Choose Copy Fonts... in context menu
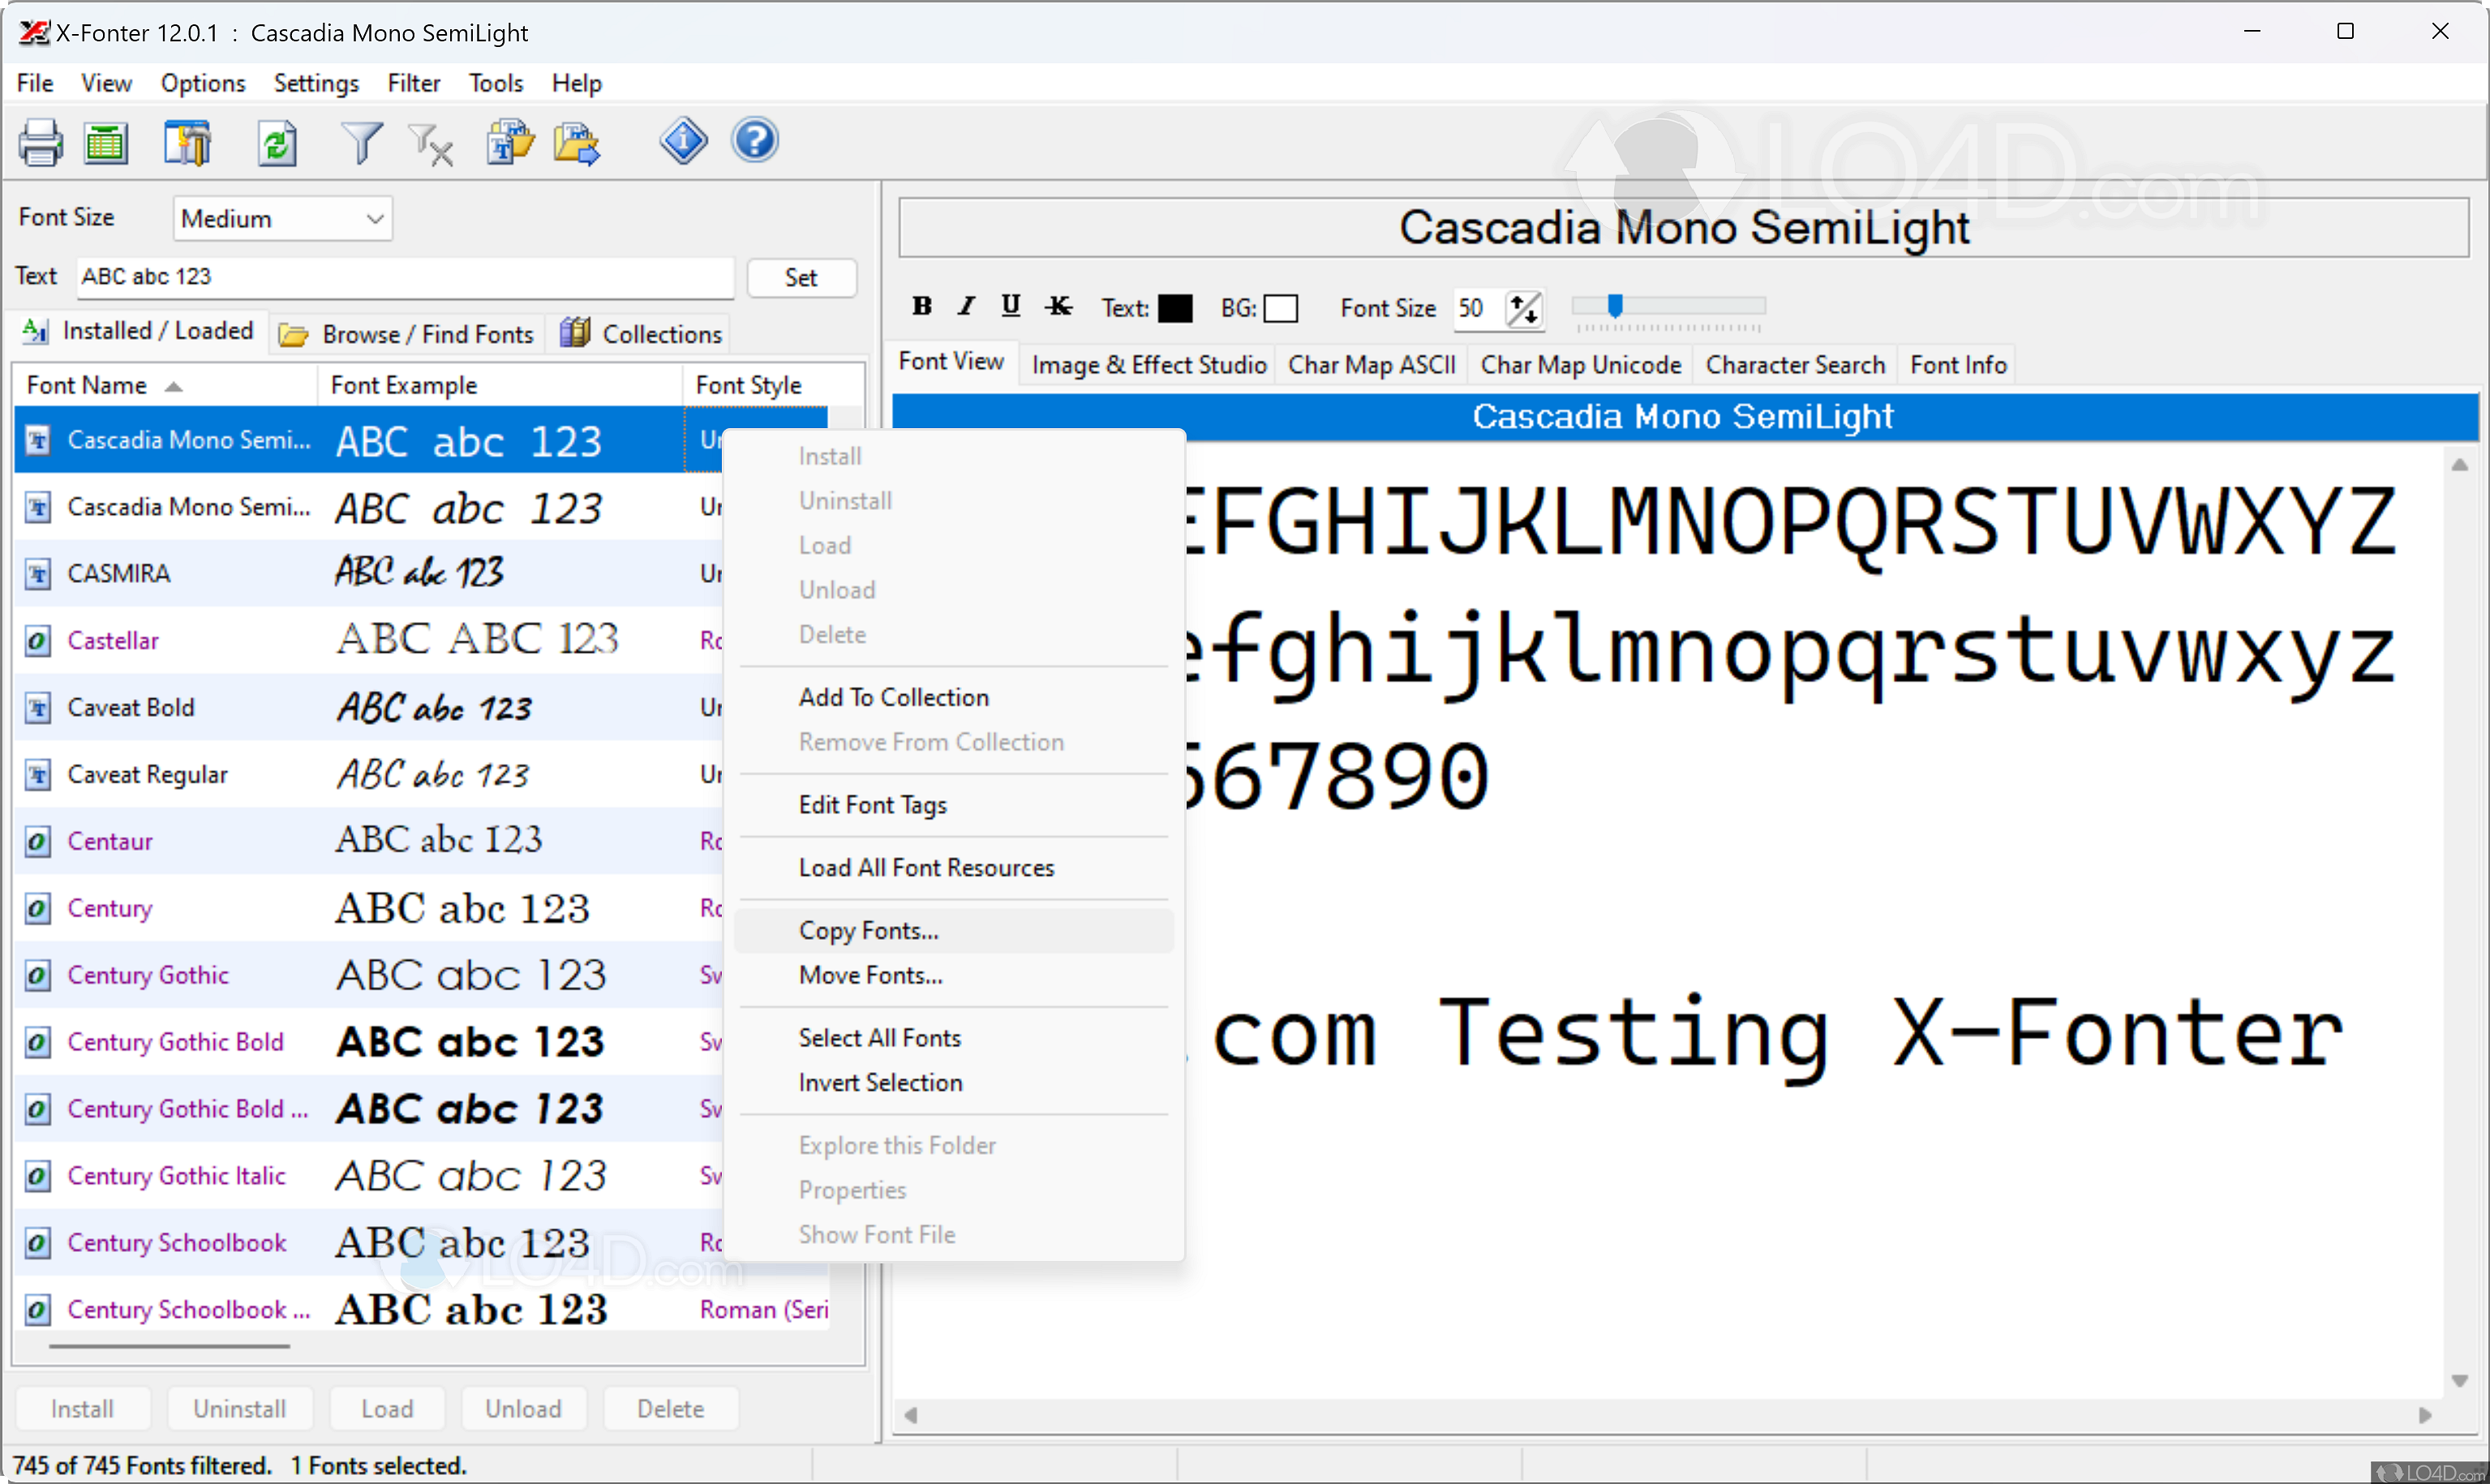This screenshot has width=2490, height=1484. [953, 931]
